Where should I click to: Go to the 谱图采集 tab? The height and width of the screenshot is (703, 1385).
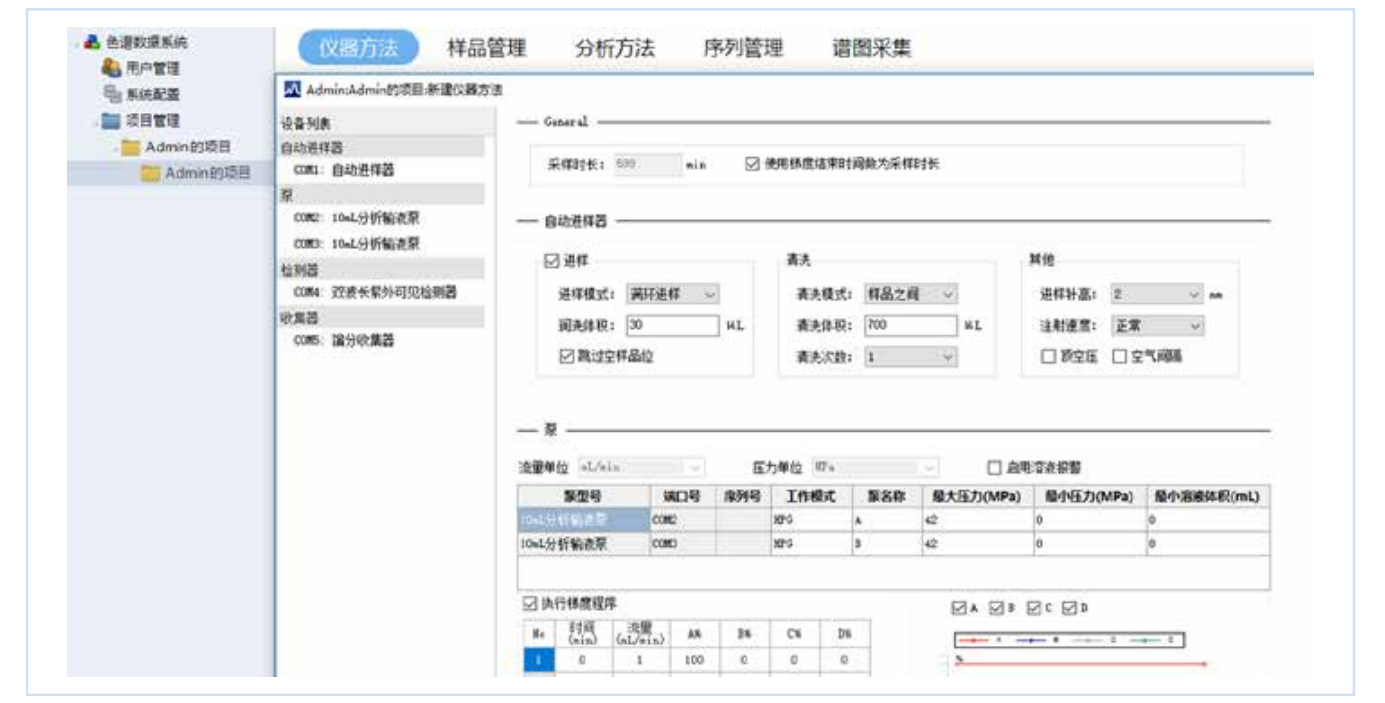(x=872, y=48)
